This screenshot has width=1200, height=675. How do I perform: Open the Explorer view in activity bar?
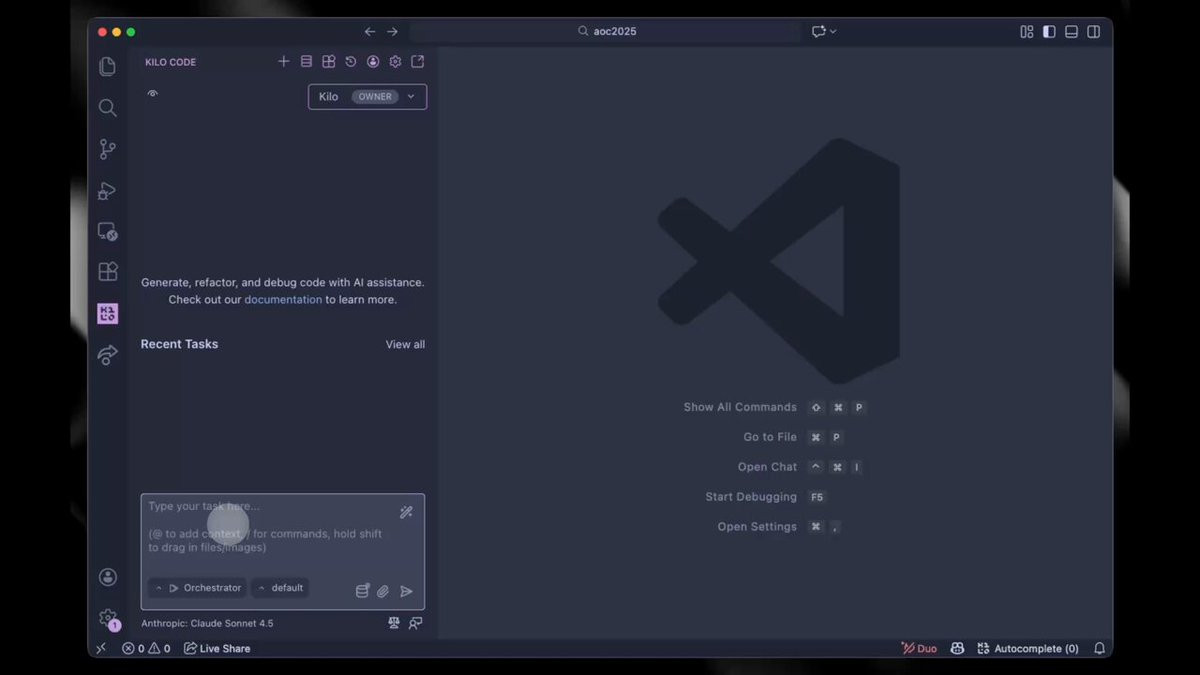107,67
